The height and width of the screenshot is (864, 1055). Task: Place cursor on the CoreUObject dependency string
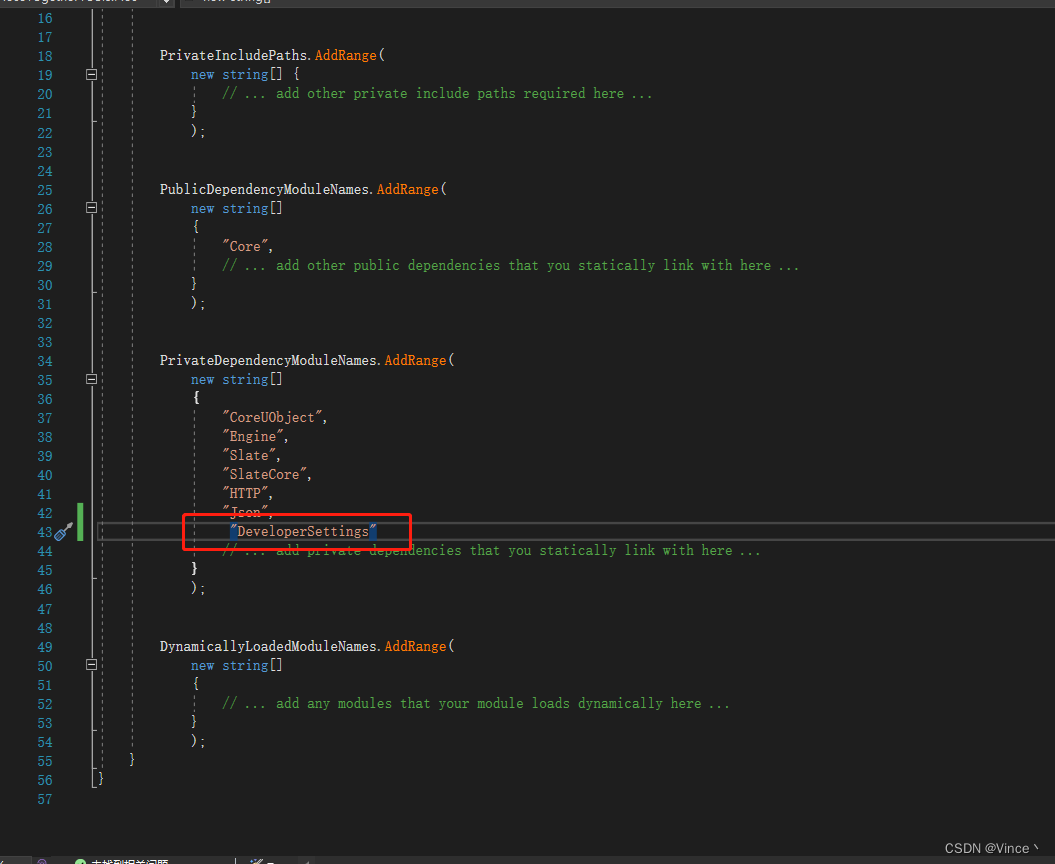pos(270,417)
